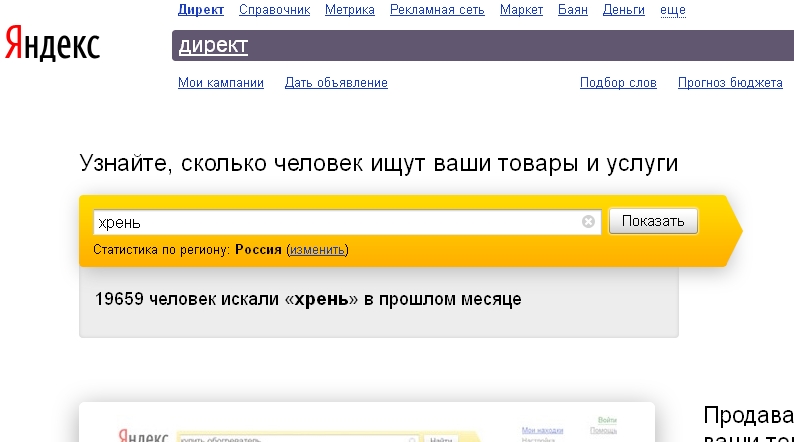Screen dimensions: 794x442
Task: Go to Метрика service
Action: click(x=350, y=10)
